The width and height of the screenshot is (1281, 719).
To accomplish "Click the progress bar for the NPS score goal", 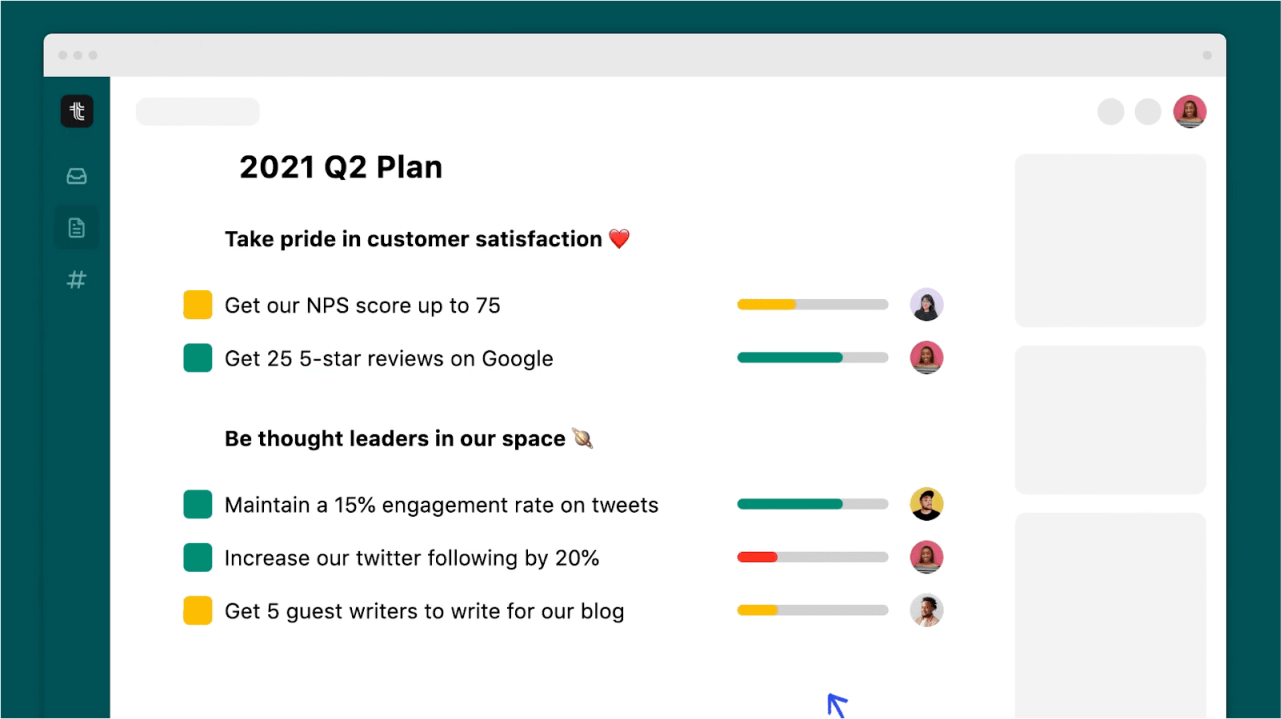I will pyautogui.click(x=812, y=305).
